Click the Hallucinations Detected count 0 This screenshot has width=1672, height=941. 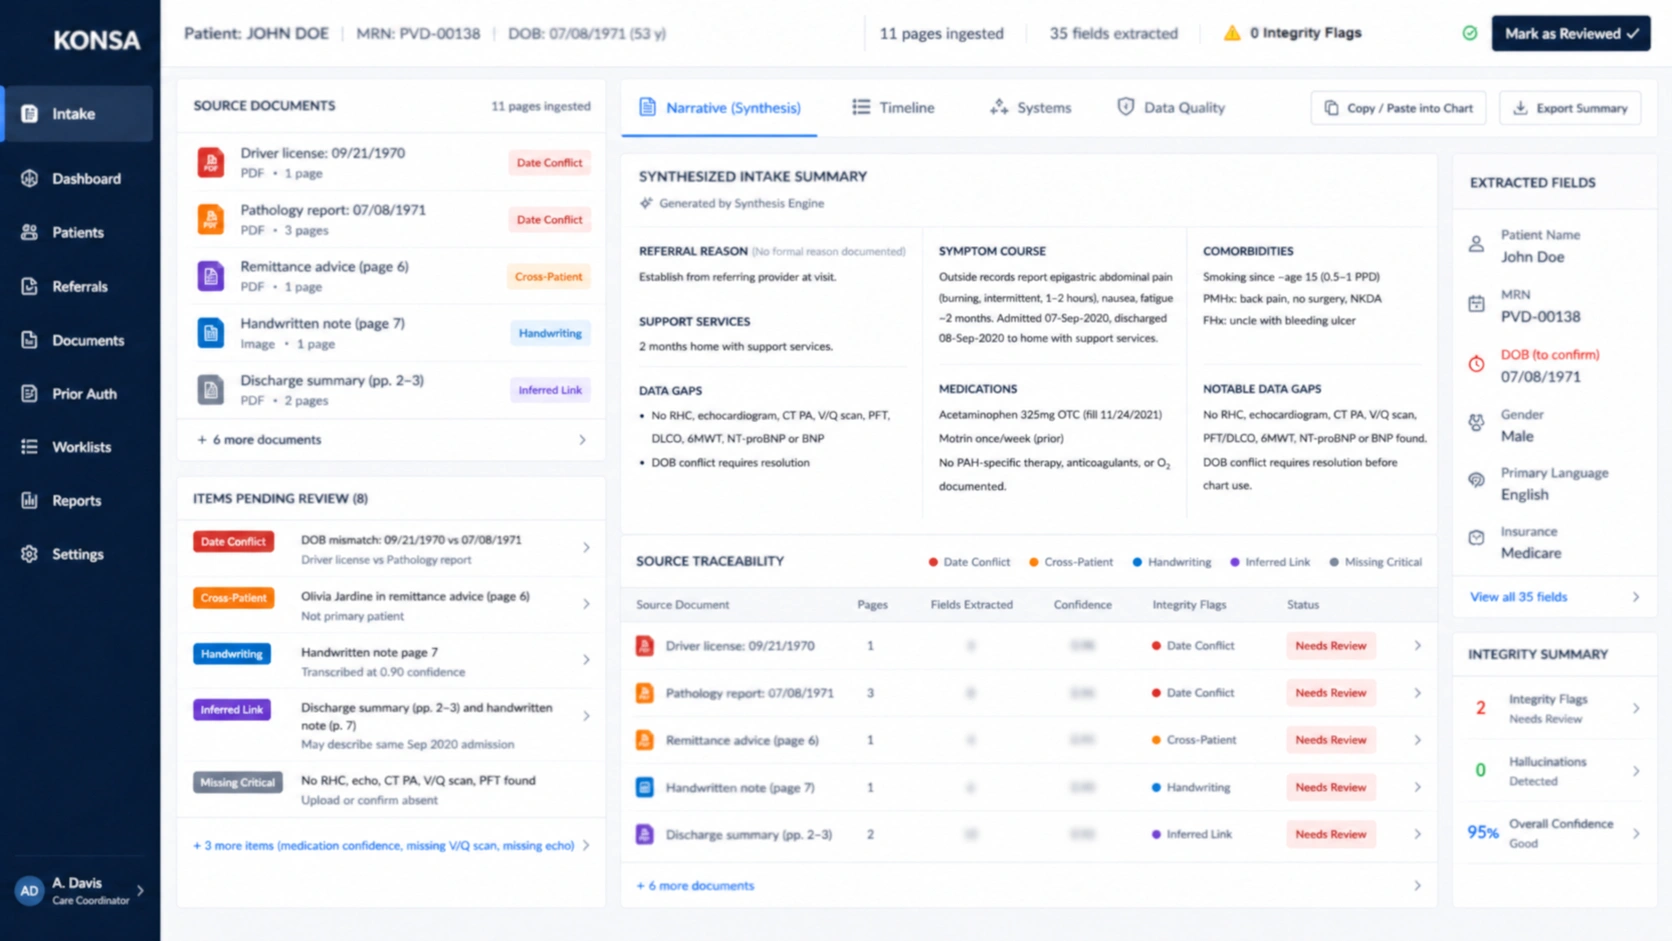click(1480, 770)
